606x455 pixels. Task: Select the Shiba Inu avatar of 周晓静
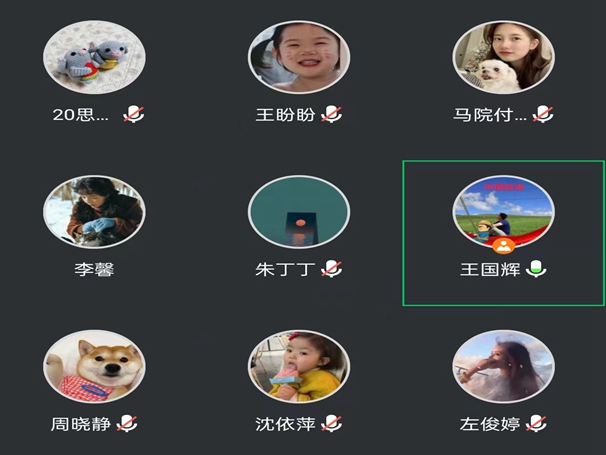[x=94, y=366]
